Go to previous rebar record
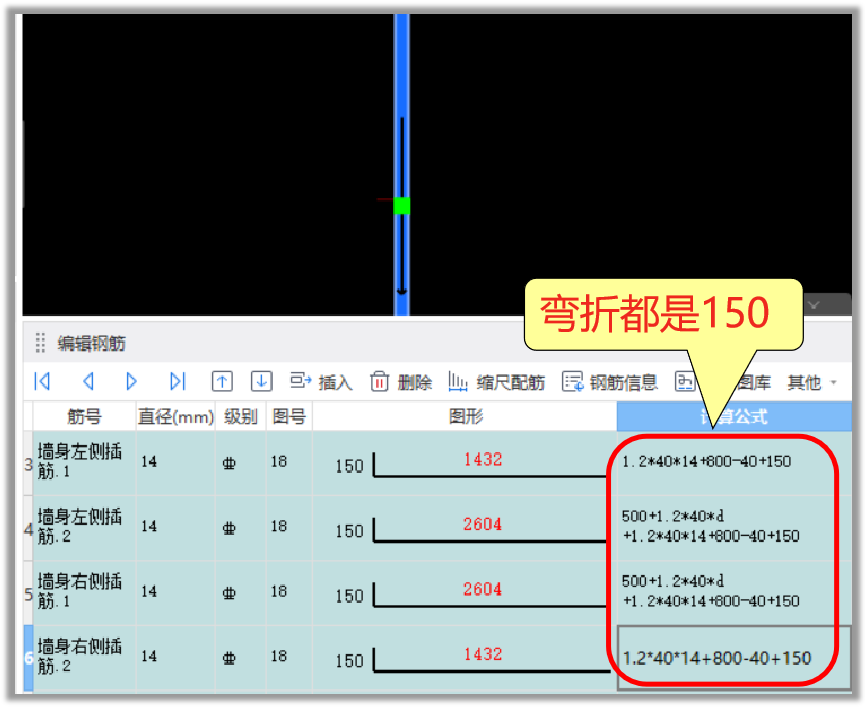The width and height of the screenshot is (868, 708). coord(87,382)
